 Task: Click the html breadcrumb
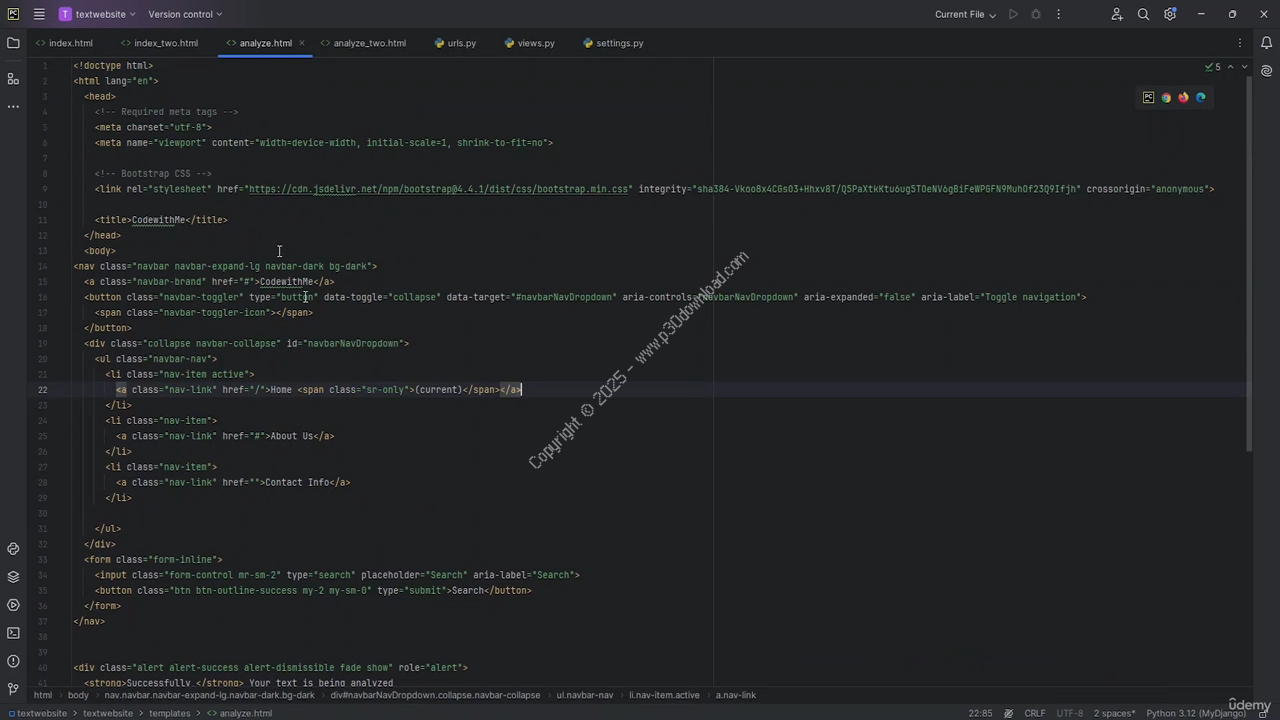pos(43,695)
